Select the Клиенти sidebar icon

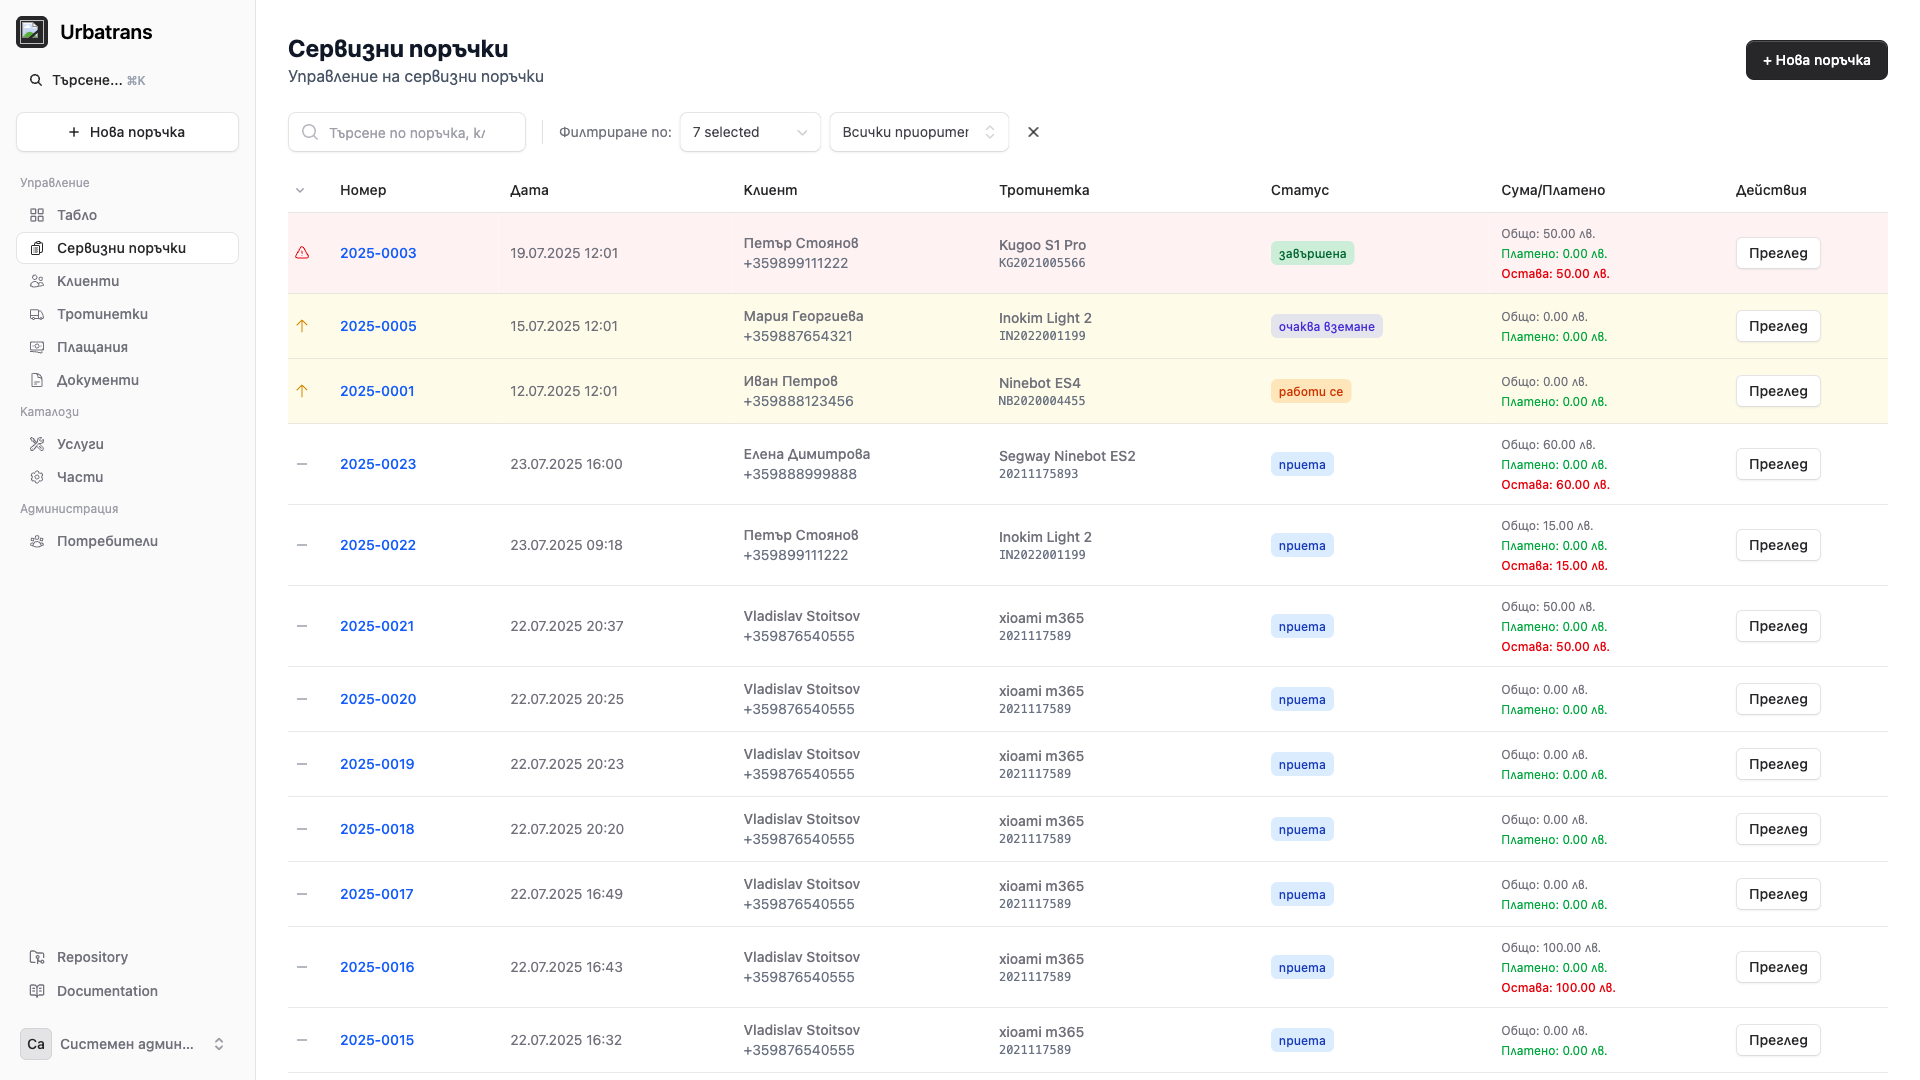[x=37, y=281]
